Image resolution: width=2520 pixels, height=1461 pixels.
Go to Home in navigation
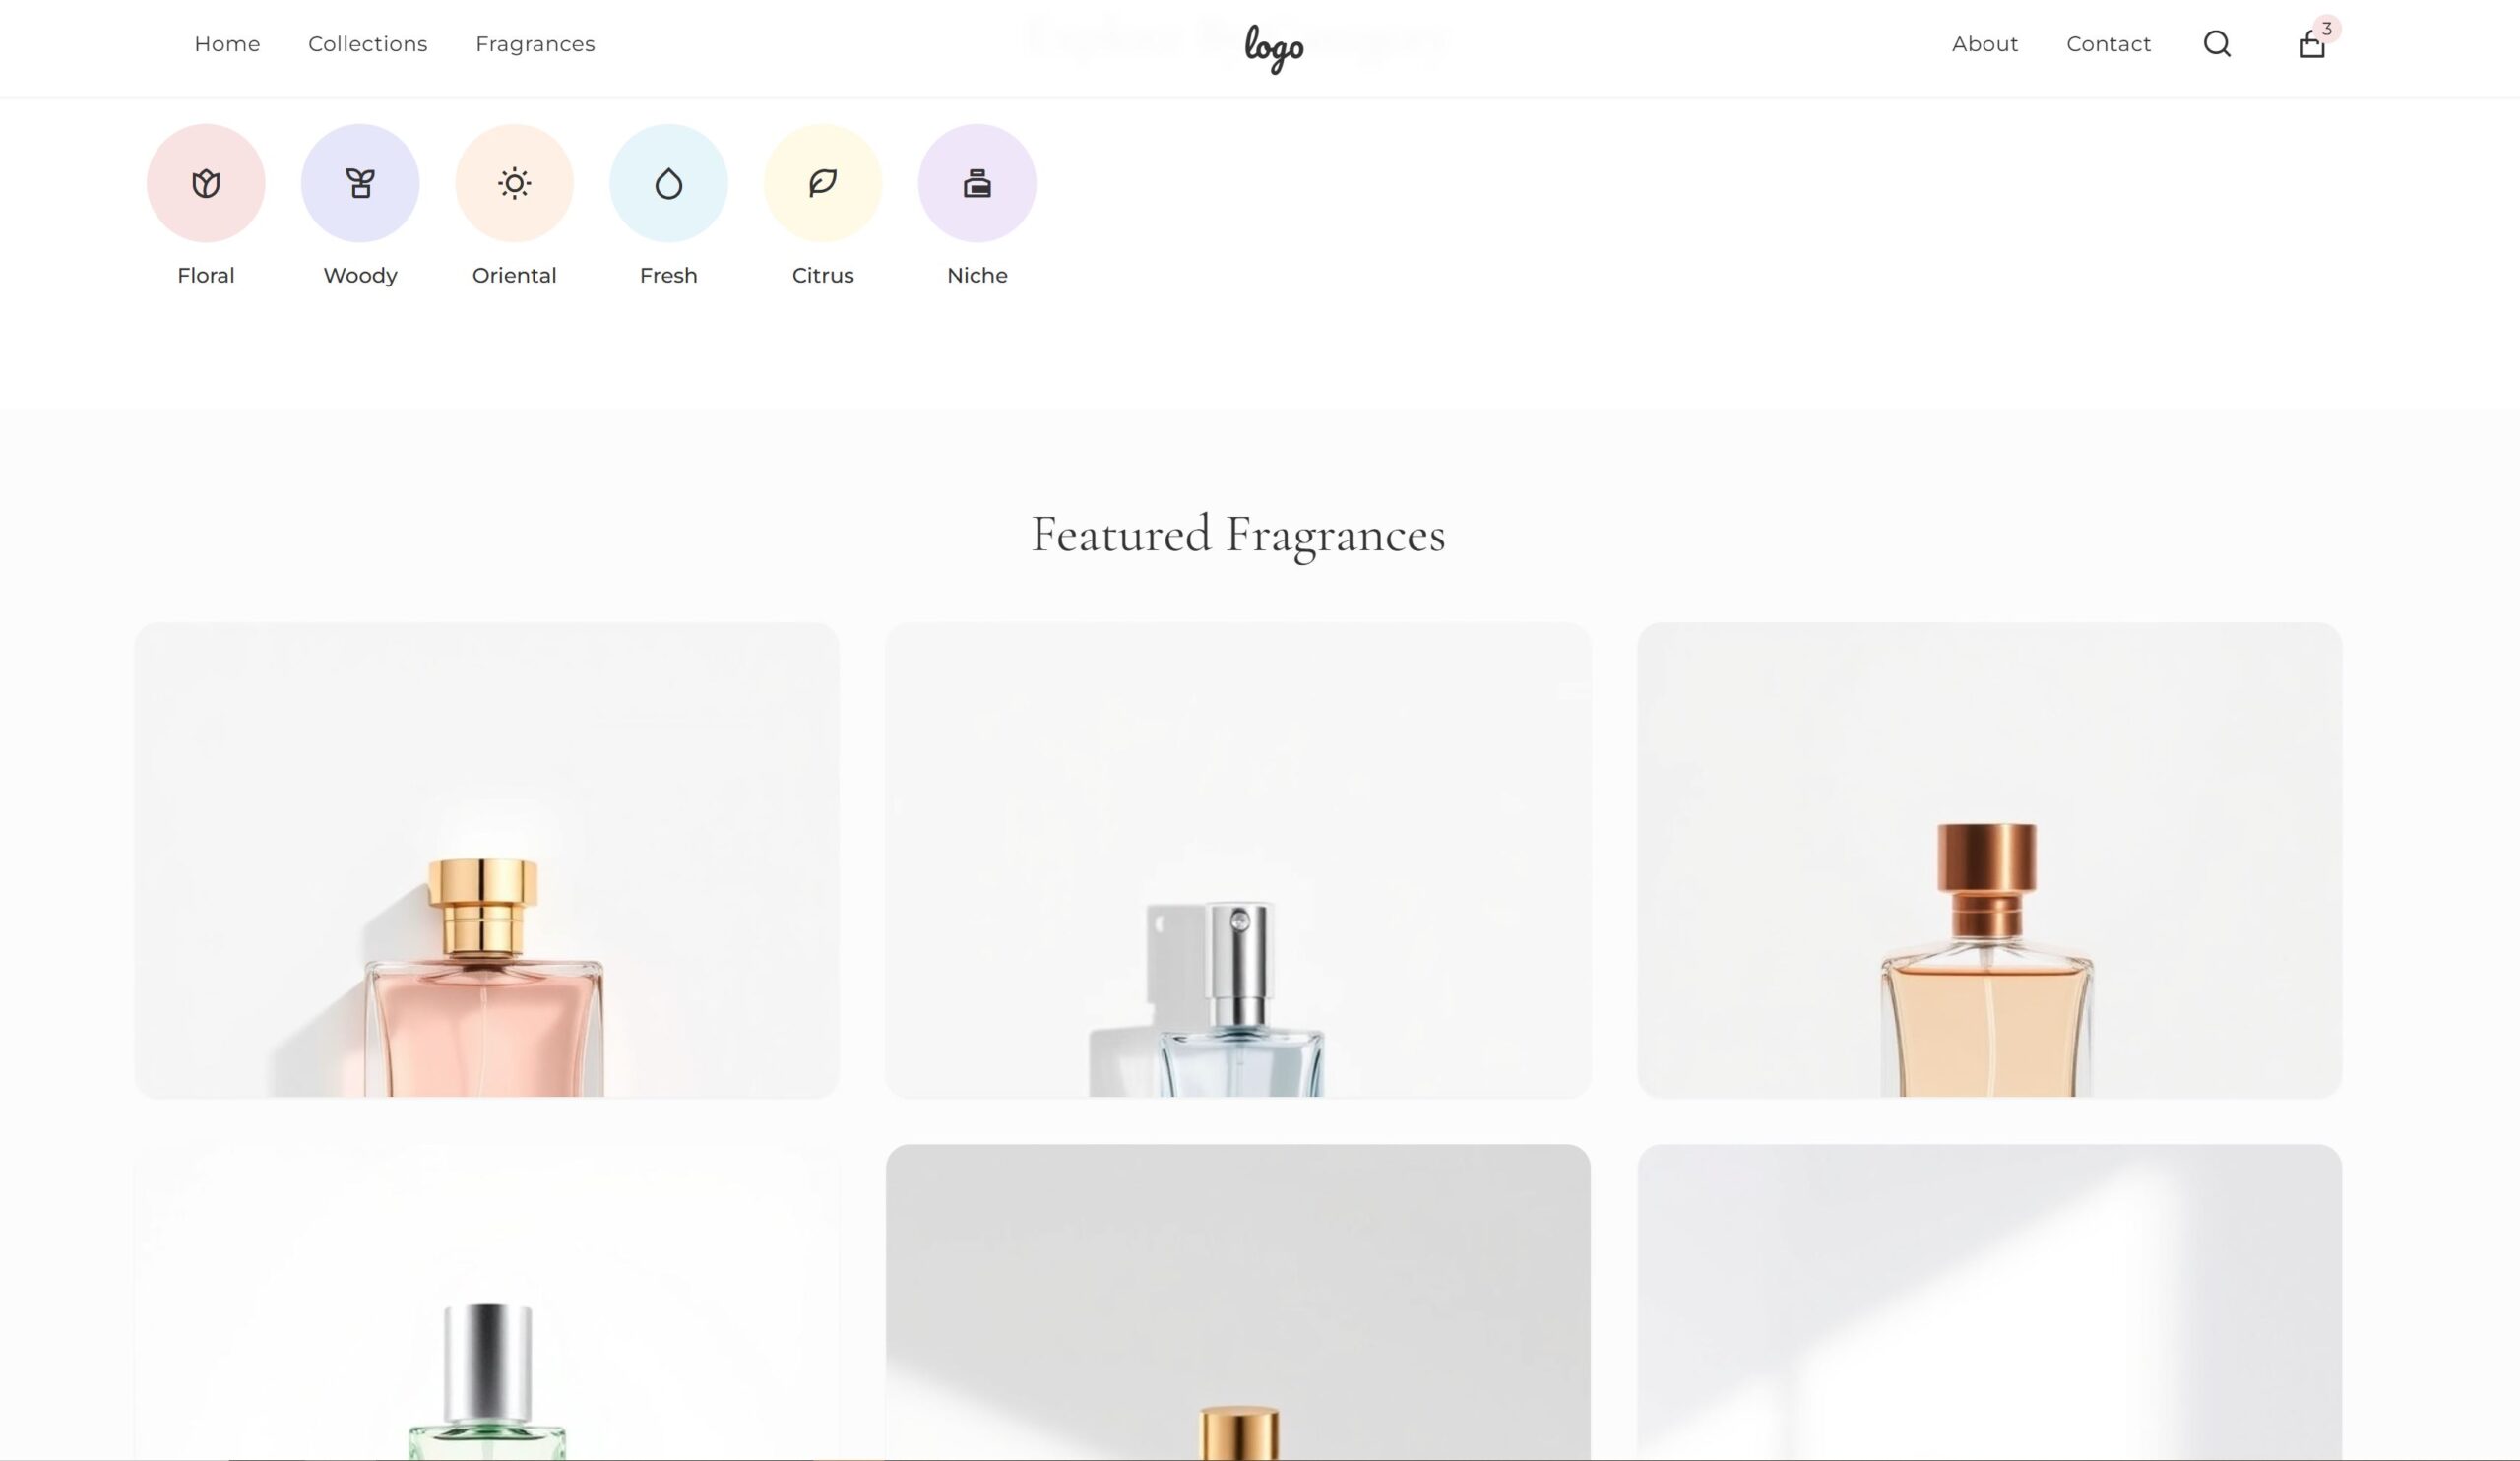click(227, 44)
